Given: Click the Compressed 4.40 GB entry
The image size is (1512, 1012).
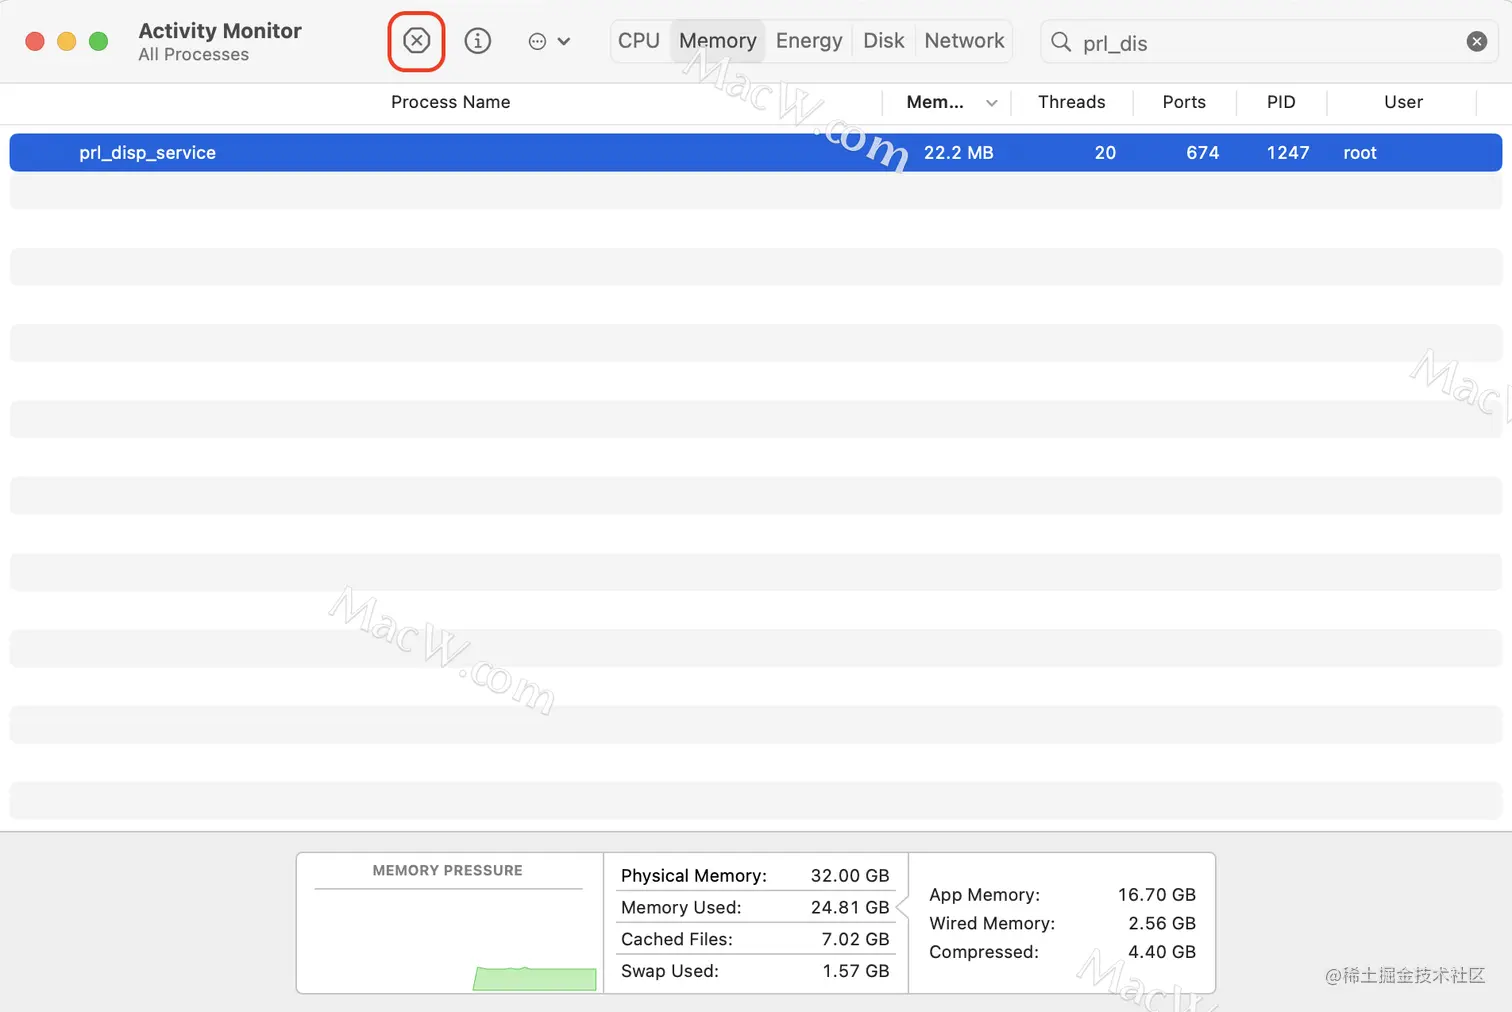Looking at the screenshot, I should pyautogui.click(x=1062, y=952).
